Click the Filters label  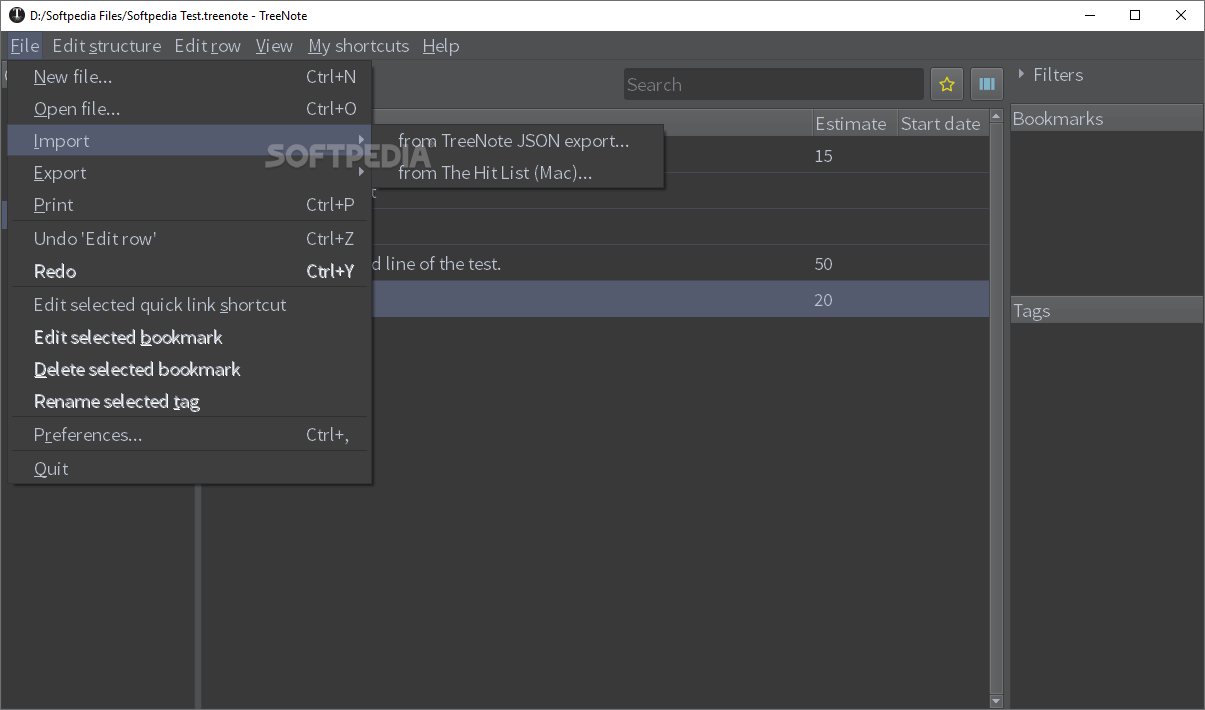coord(1058,75)
